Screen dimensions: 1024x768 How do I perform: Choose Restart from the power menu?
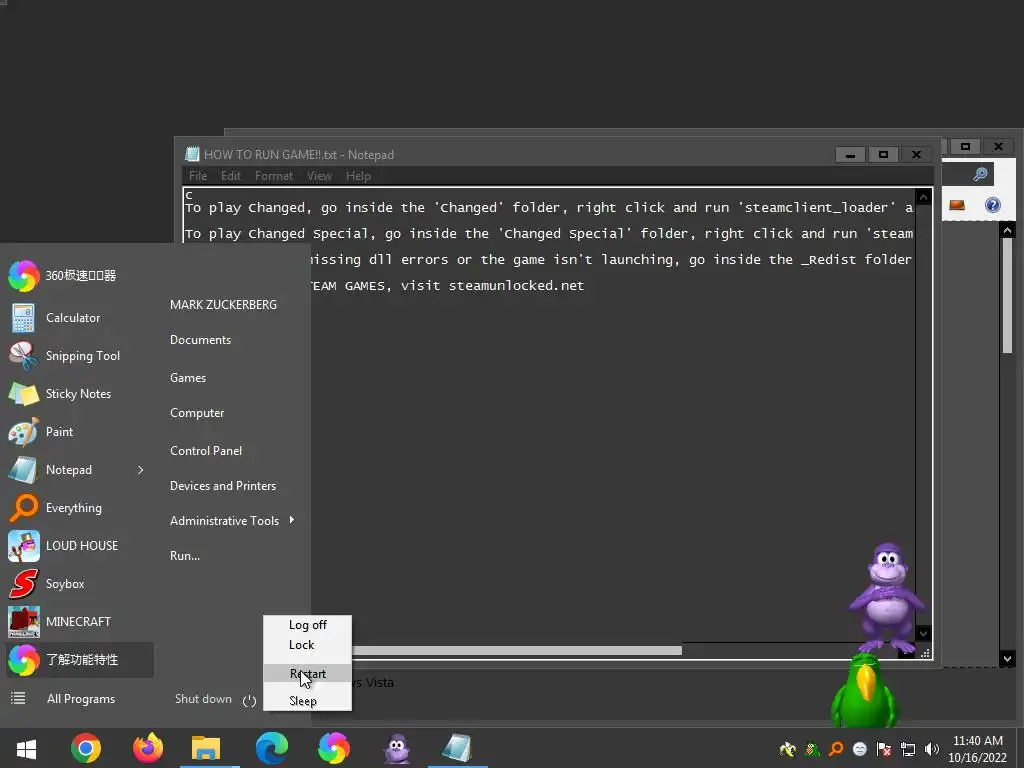[308, 674]
